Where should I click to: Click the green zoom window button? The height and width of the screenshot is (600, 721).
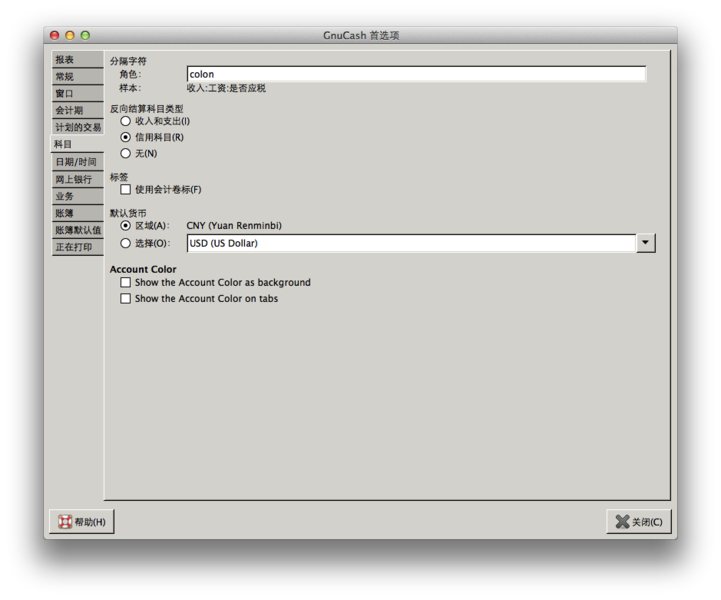[x=85, y=35]
